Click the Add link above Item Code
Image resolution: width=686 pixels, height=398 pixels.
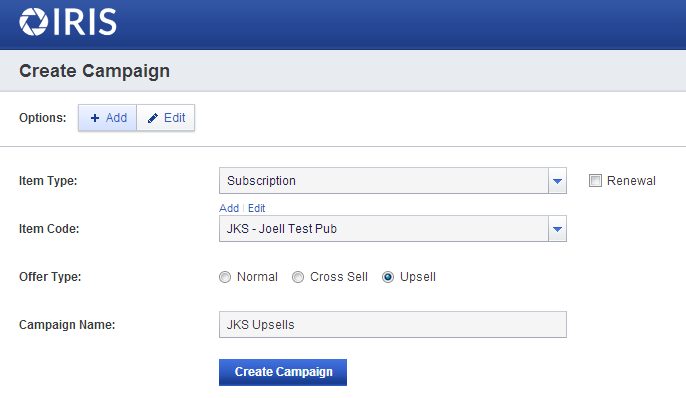point(229,208)
